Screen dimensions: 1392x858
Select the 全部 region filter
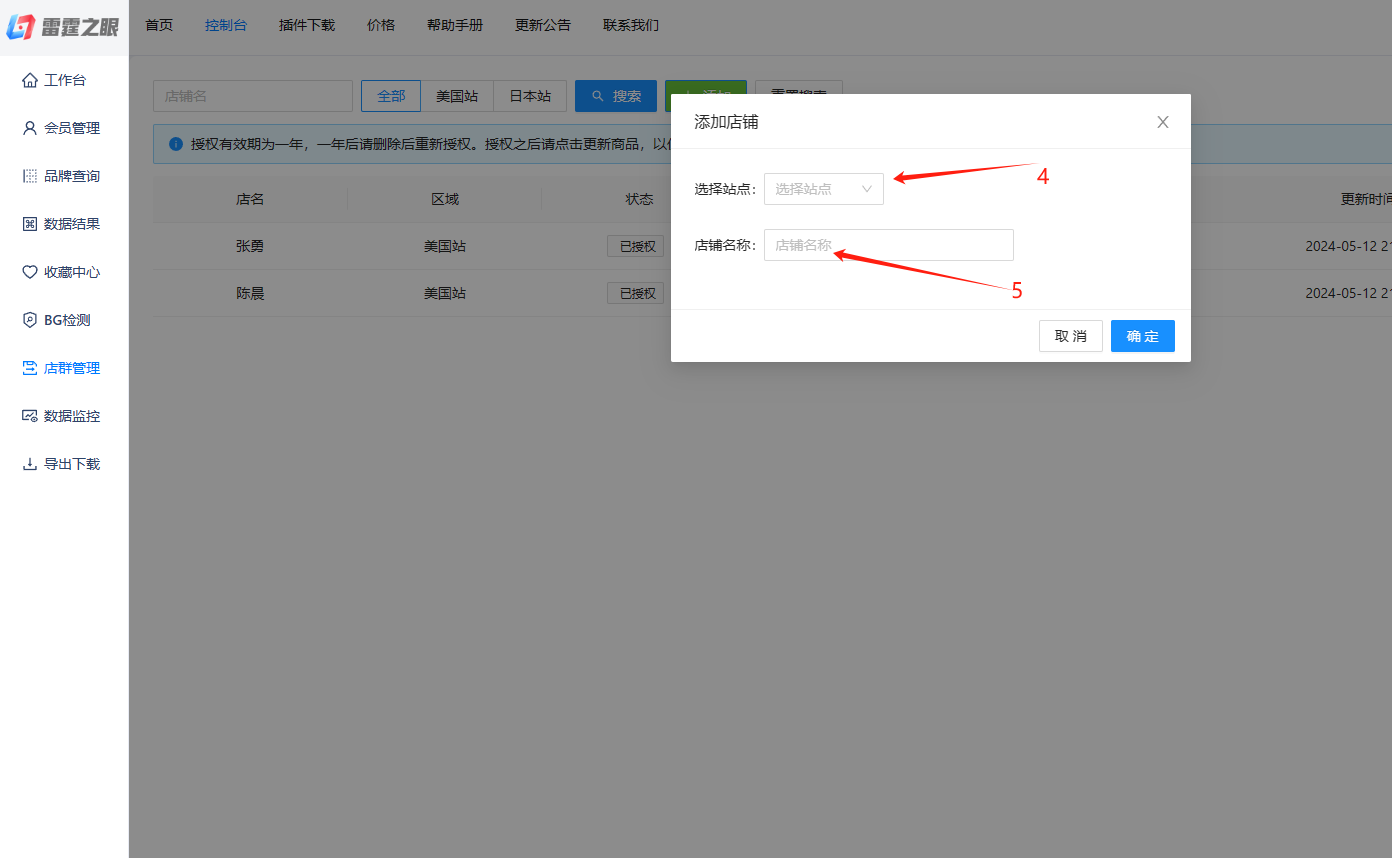[x=391, y=96]
